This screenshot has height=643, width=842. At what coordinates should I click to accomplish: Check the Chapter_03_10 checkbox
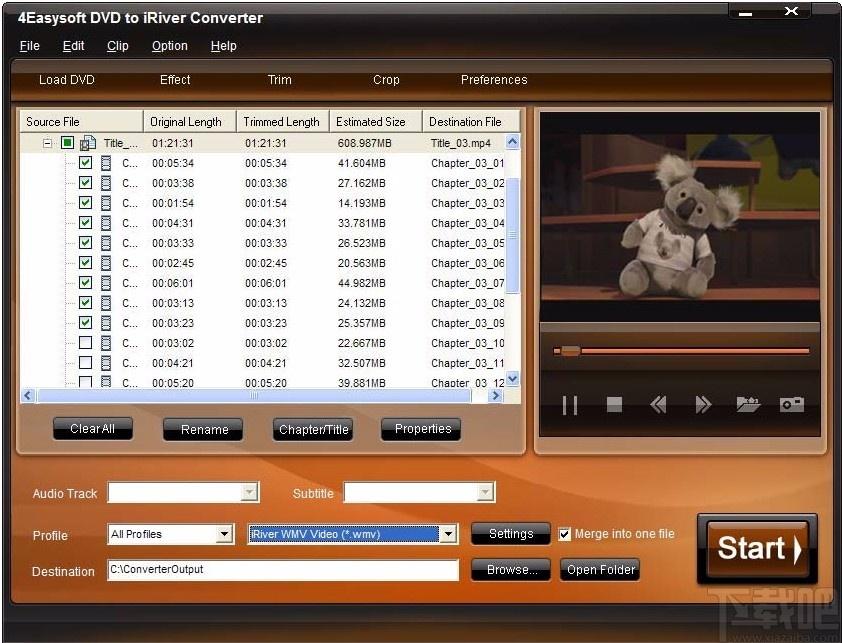[x=85, y=342]
